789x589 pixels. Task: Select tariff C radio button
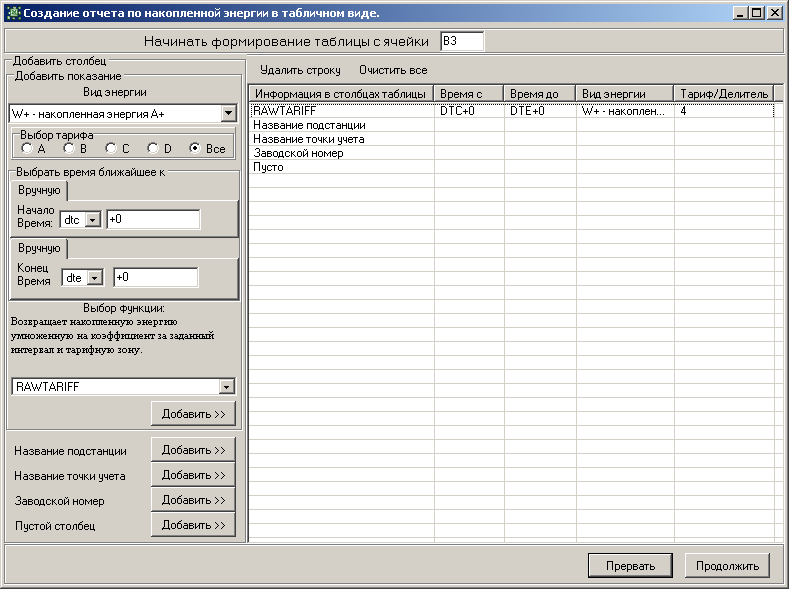[111, 148]
